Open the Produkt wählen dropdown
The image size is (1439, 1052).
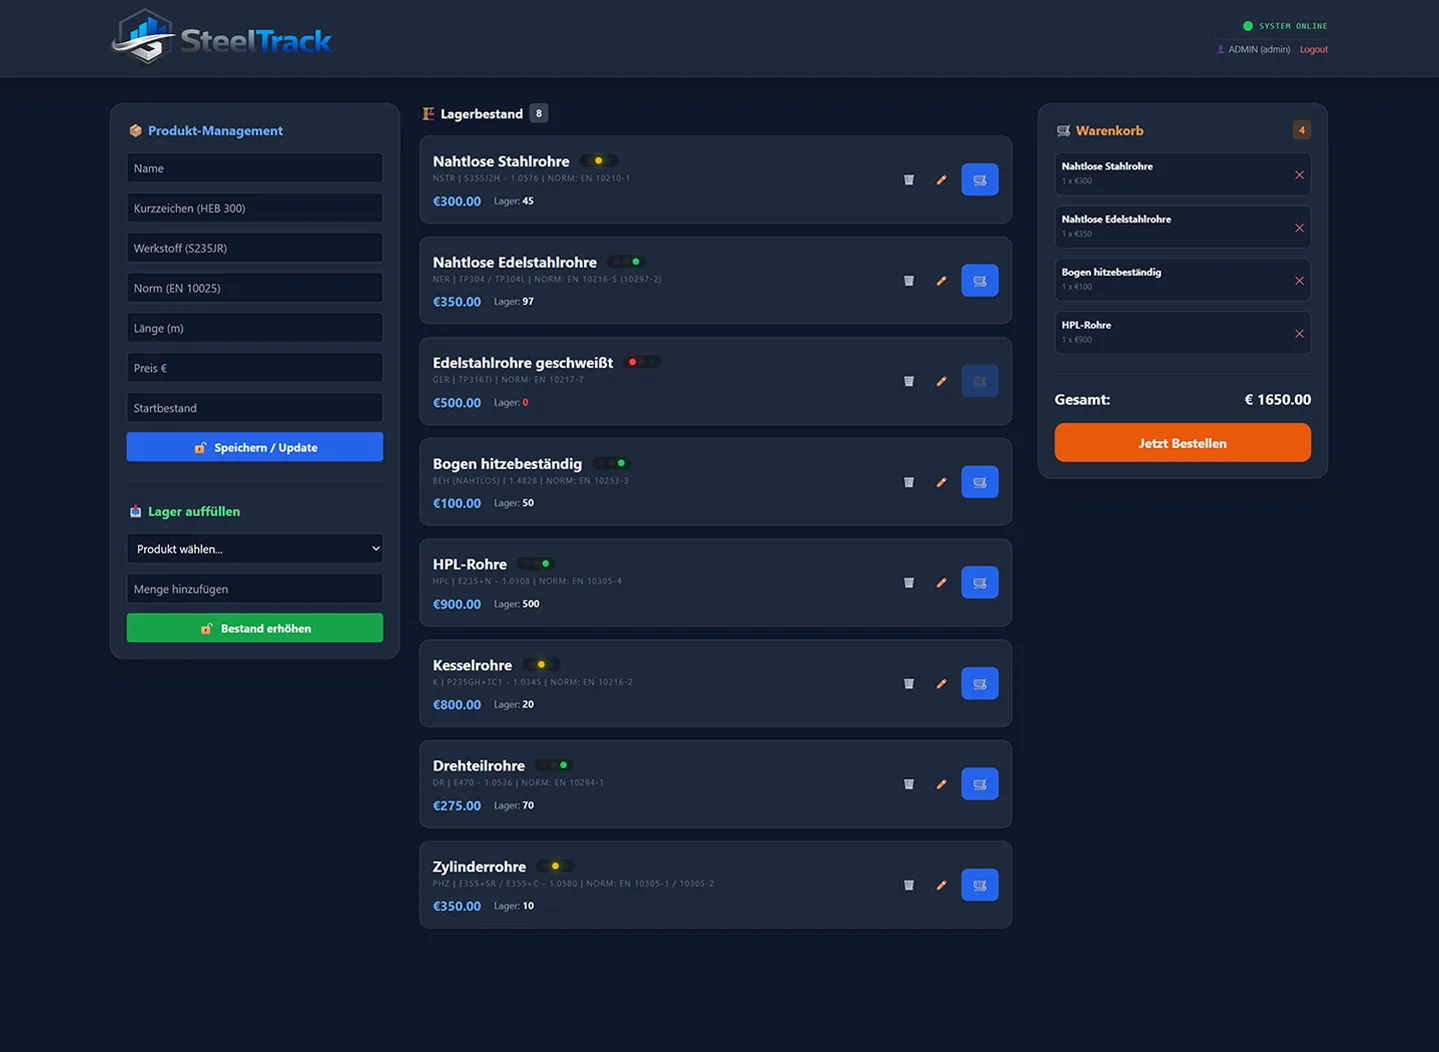(254, 548)
